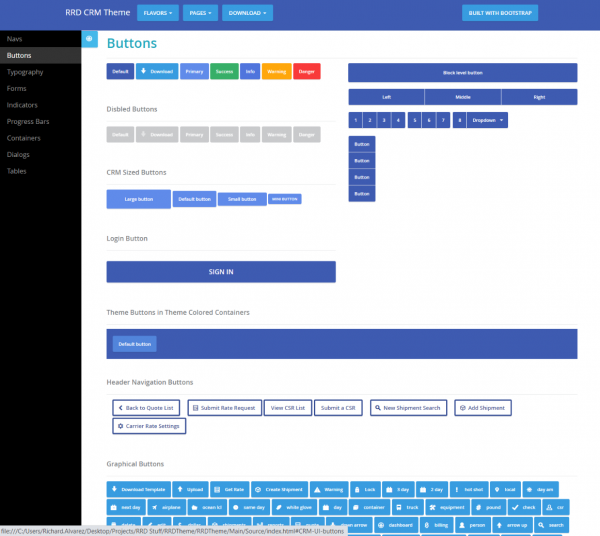Click the Download Template graphical button

(x=139, y=489)
